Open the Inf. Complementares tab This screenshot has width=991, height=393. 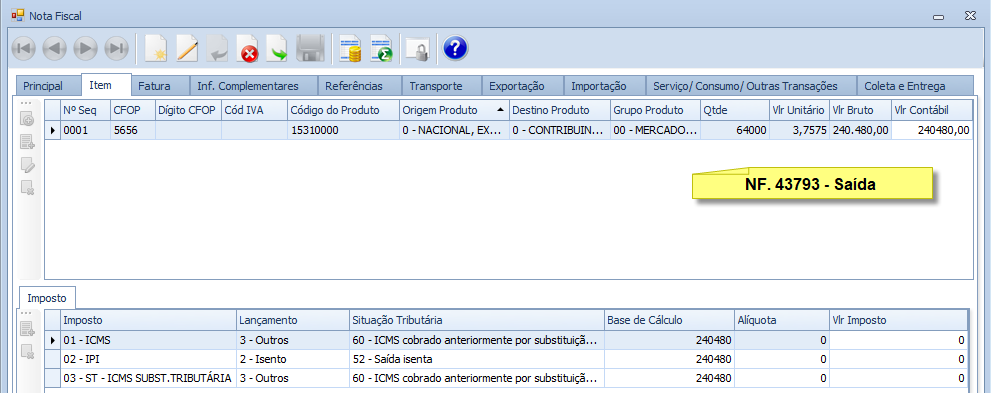[253, 86]
